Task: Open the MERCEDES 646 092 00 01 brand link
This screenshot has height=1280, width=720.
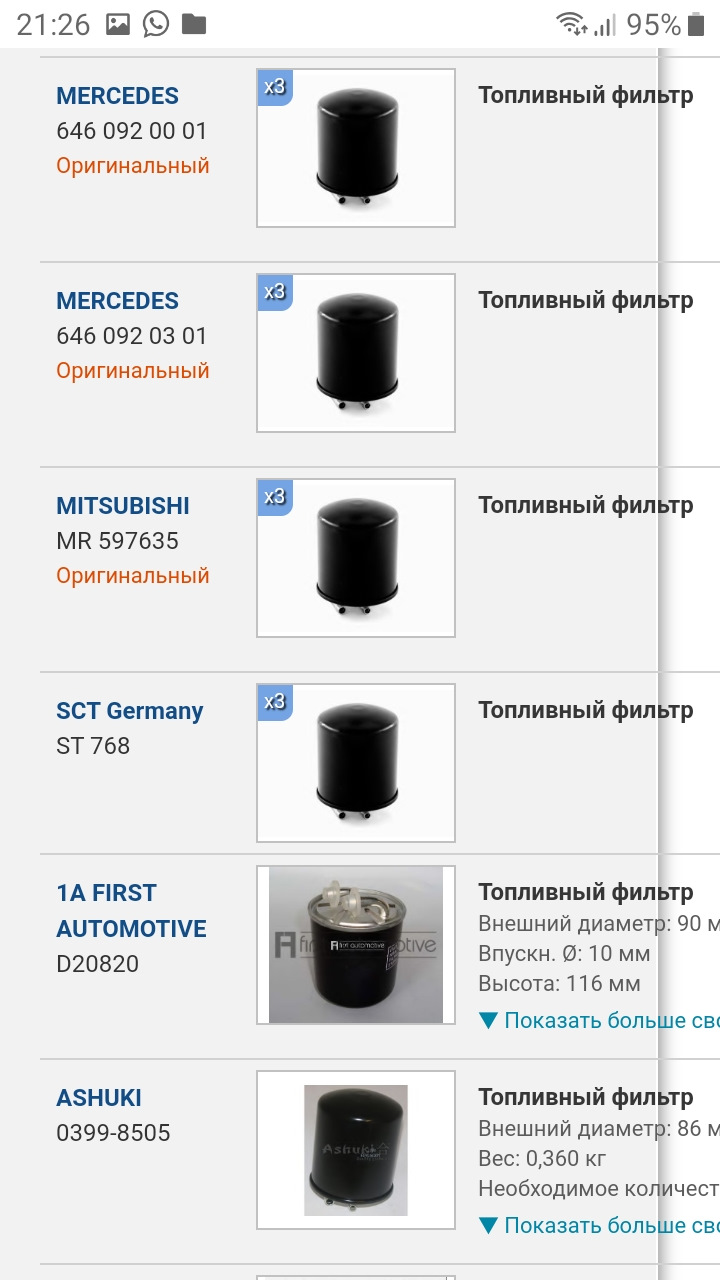Action: pyautogui.click(x=117, y=96)
